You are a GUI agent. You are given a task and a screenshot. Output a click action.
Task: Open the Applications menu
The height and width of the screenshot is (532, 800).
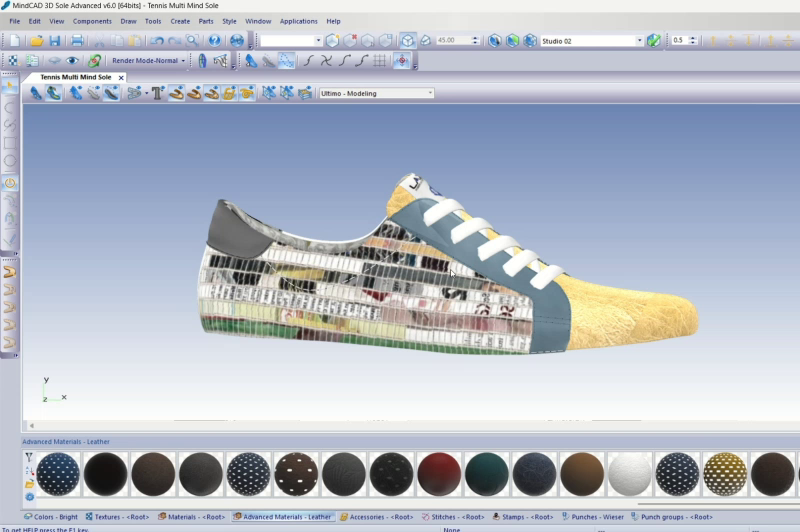pyautogui.click(x=298, y=21)
